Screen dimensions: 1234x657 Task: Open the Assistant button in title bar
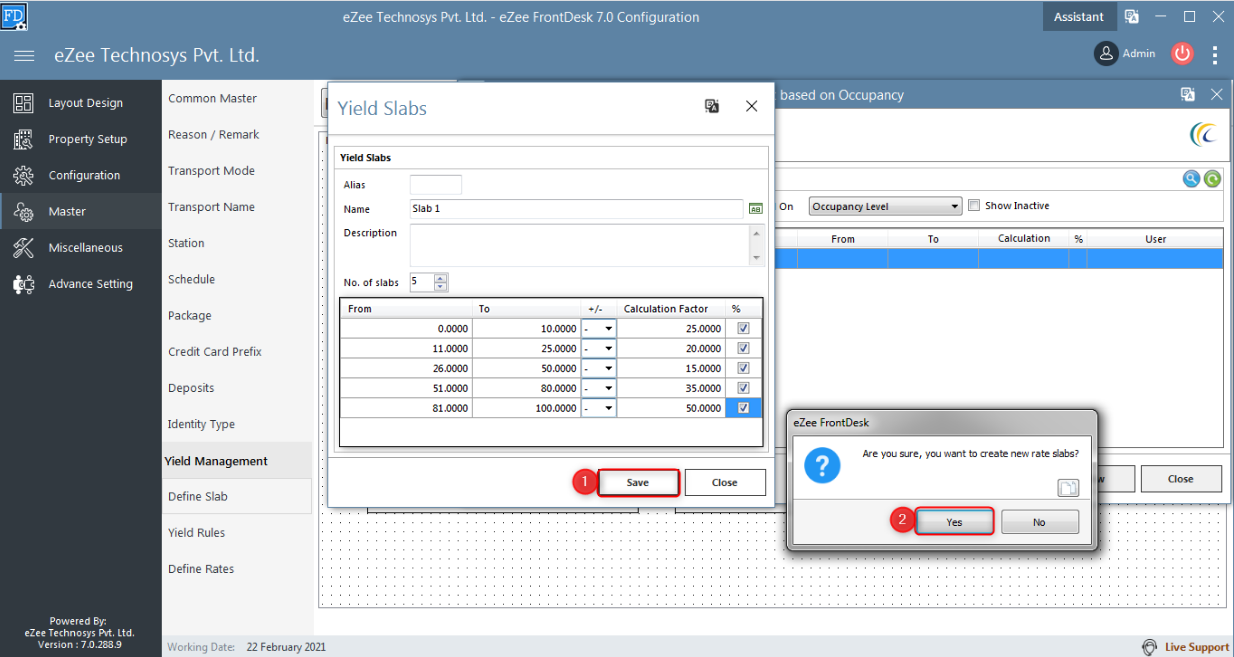click(x=1079, y=16)
